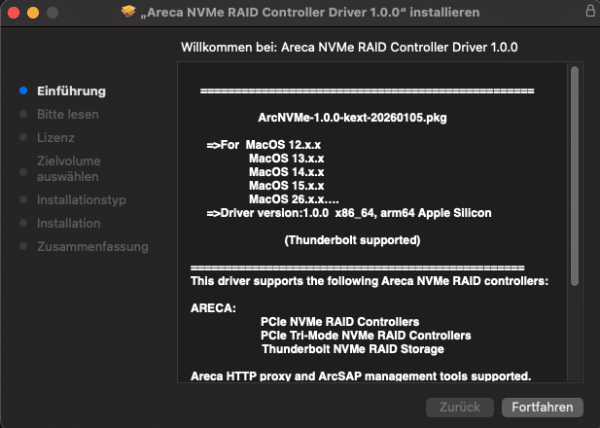
Task: Click the ArcNVMe-1.0.0-kext-20260105.pkg filename text
Action: click(352, 117)
